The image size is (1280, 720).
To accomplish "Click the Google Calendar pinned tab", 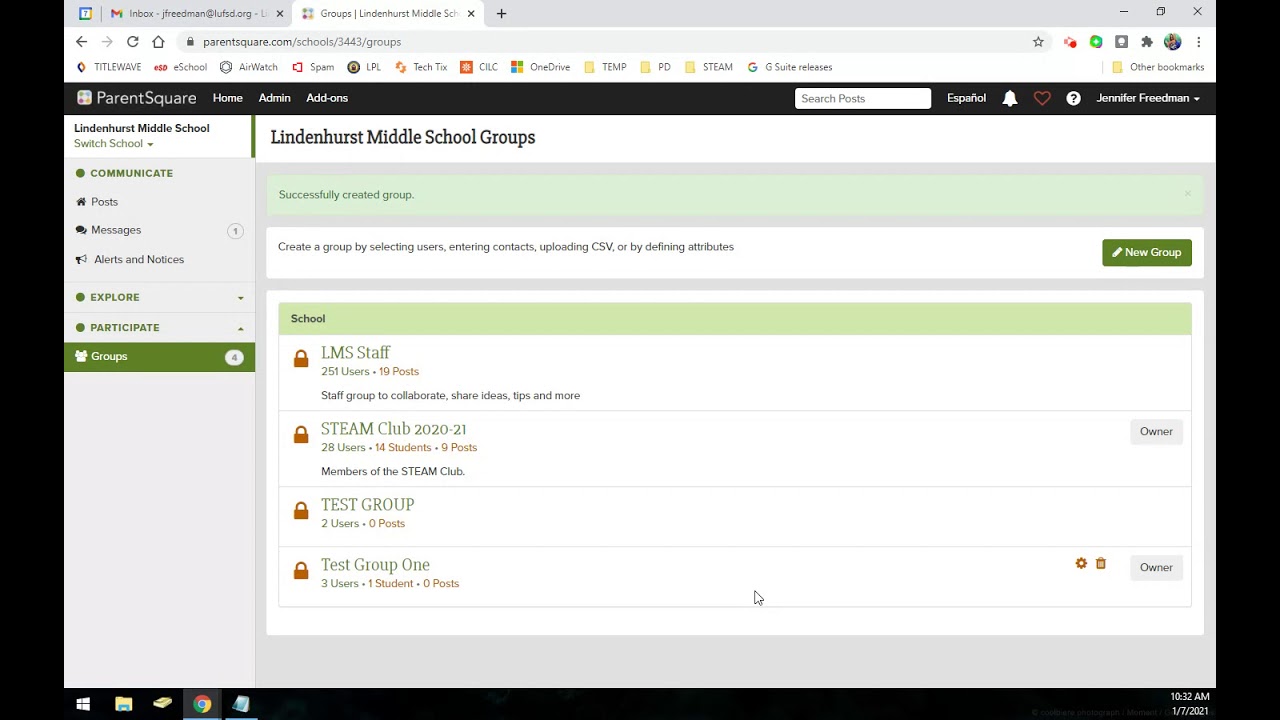I will (x=85, y=14).
